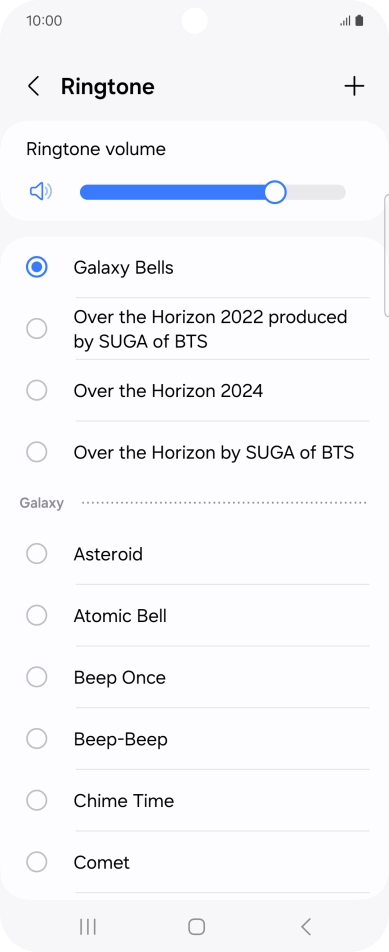Select Over the Horizon 2024 radio button
The image size is (389, 952).
[37, 390]
